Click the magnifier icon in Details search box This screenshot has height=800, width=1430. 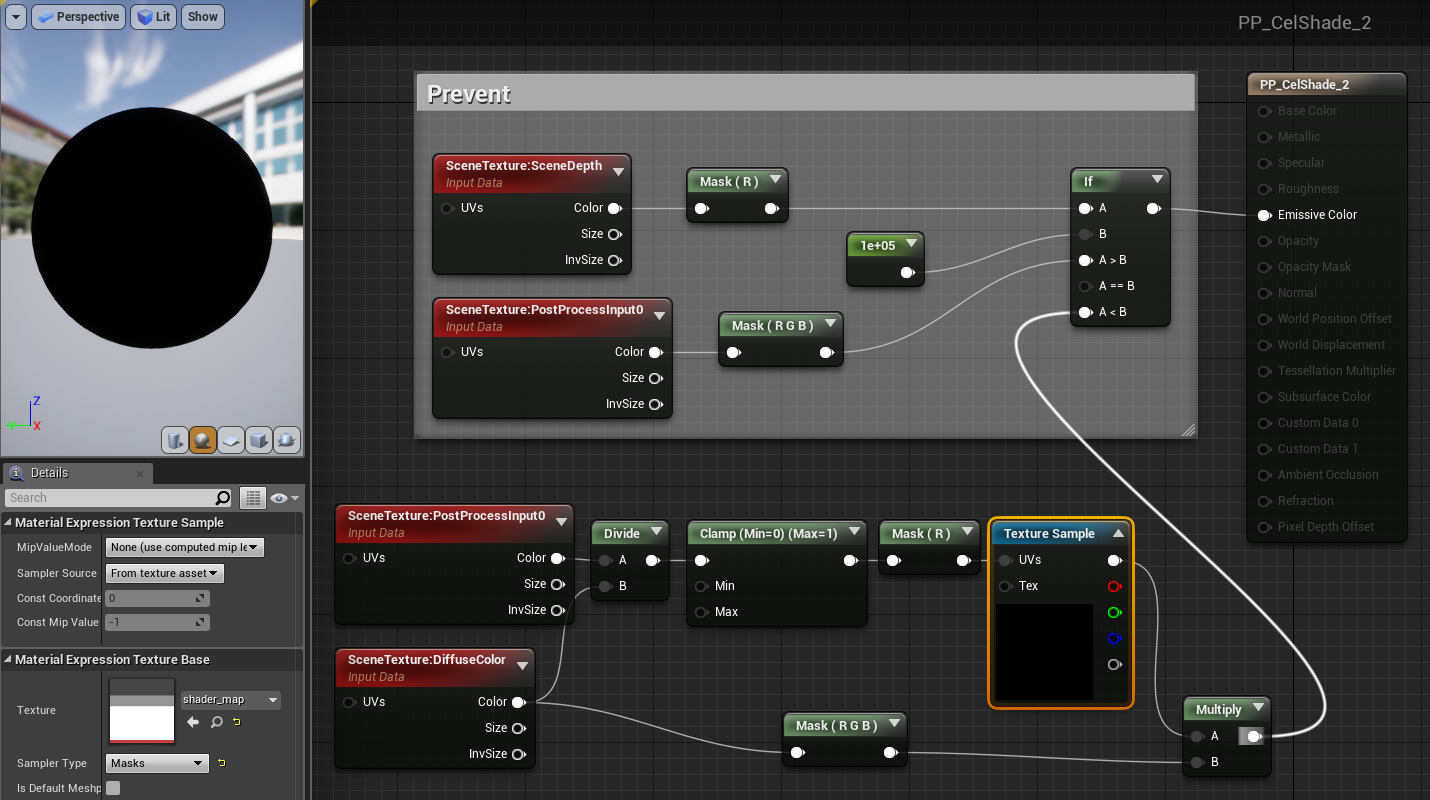tap(223, 498)
